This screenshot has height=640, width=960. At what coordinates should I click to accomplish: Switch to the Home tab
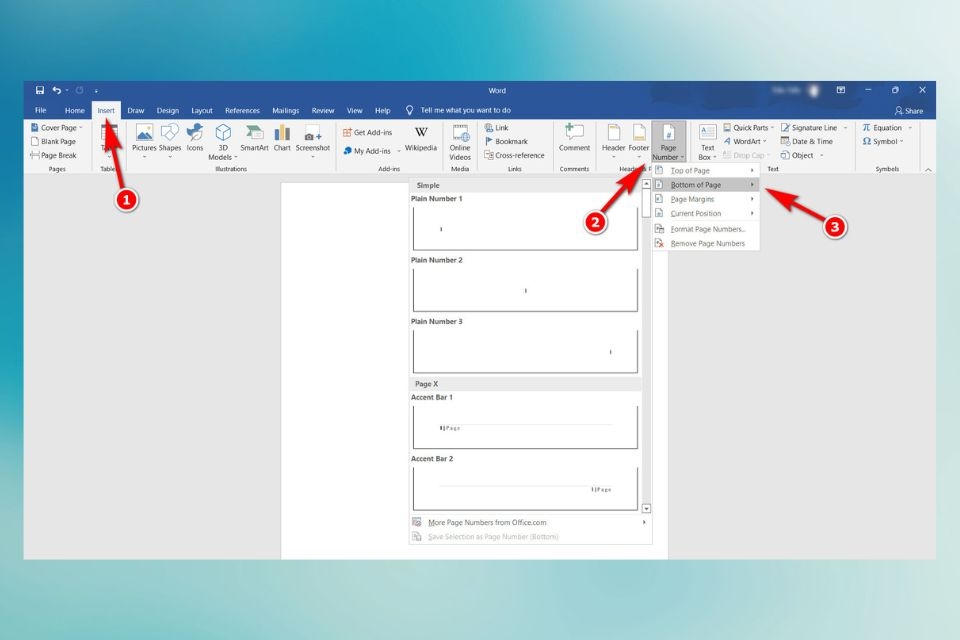pos(75,110)
